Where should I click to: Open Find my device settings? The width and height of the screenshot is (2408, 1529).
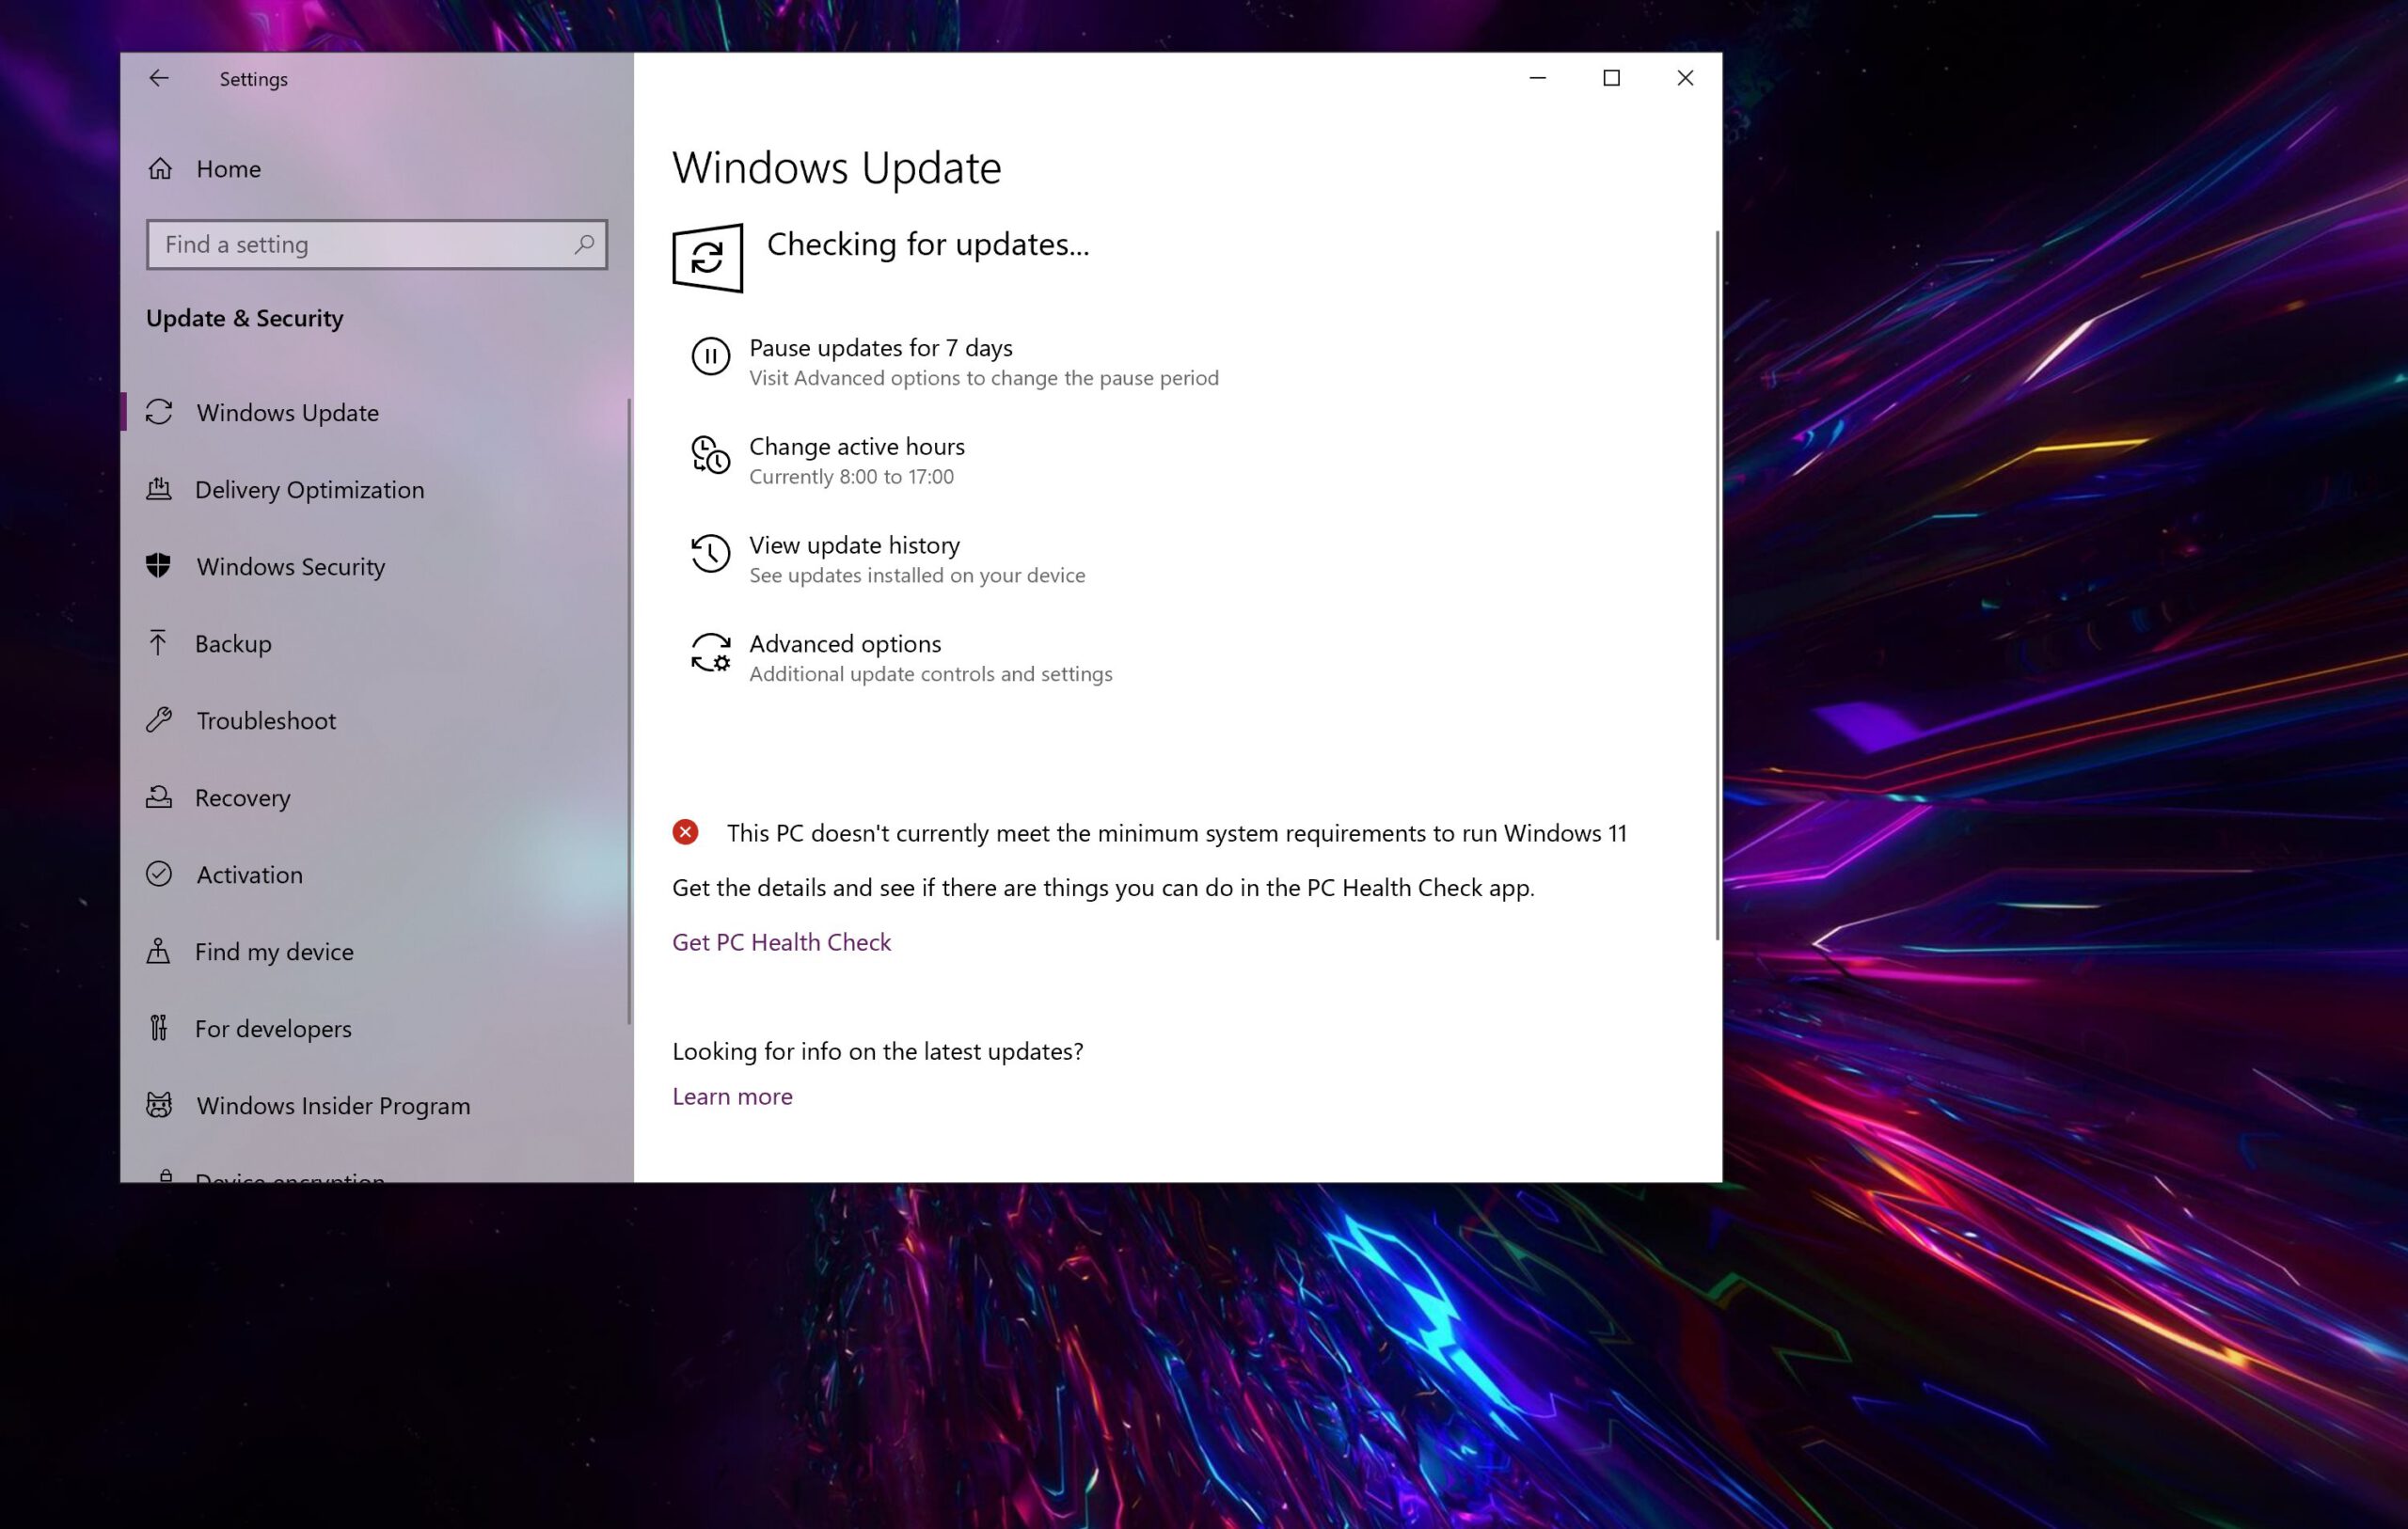[376, 951]
